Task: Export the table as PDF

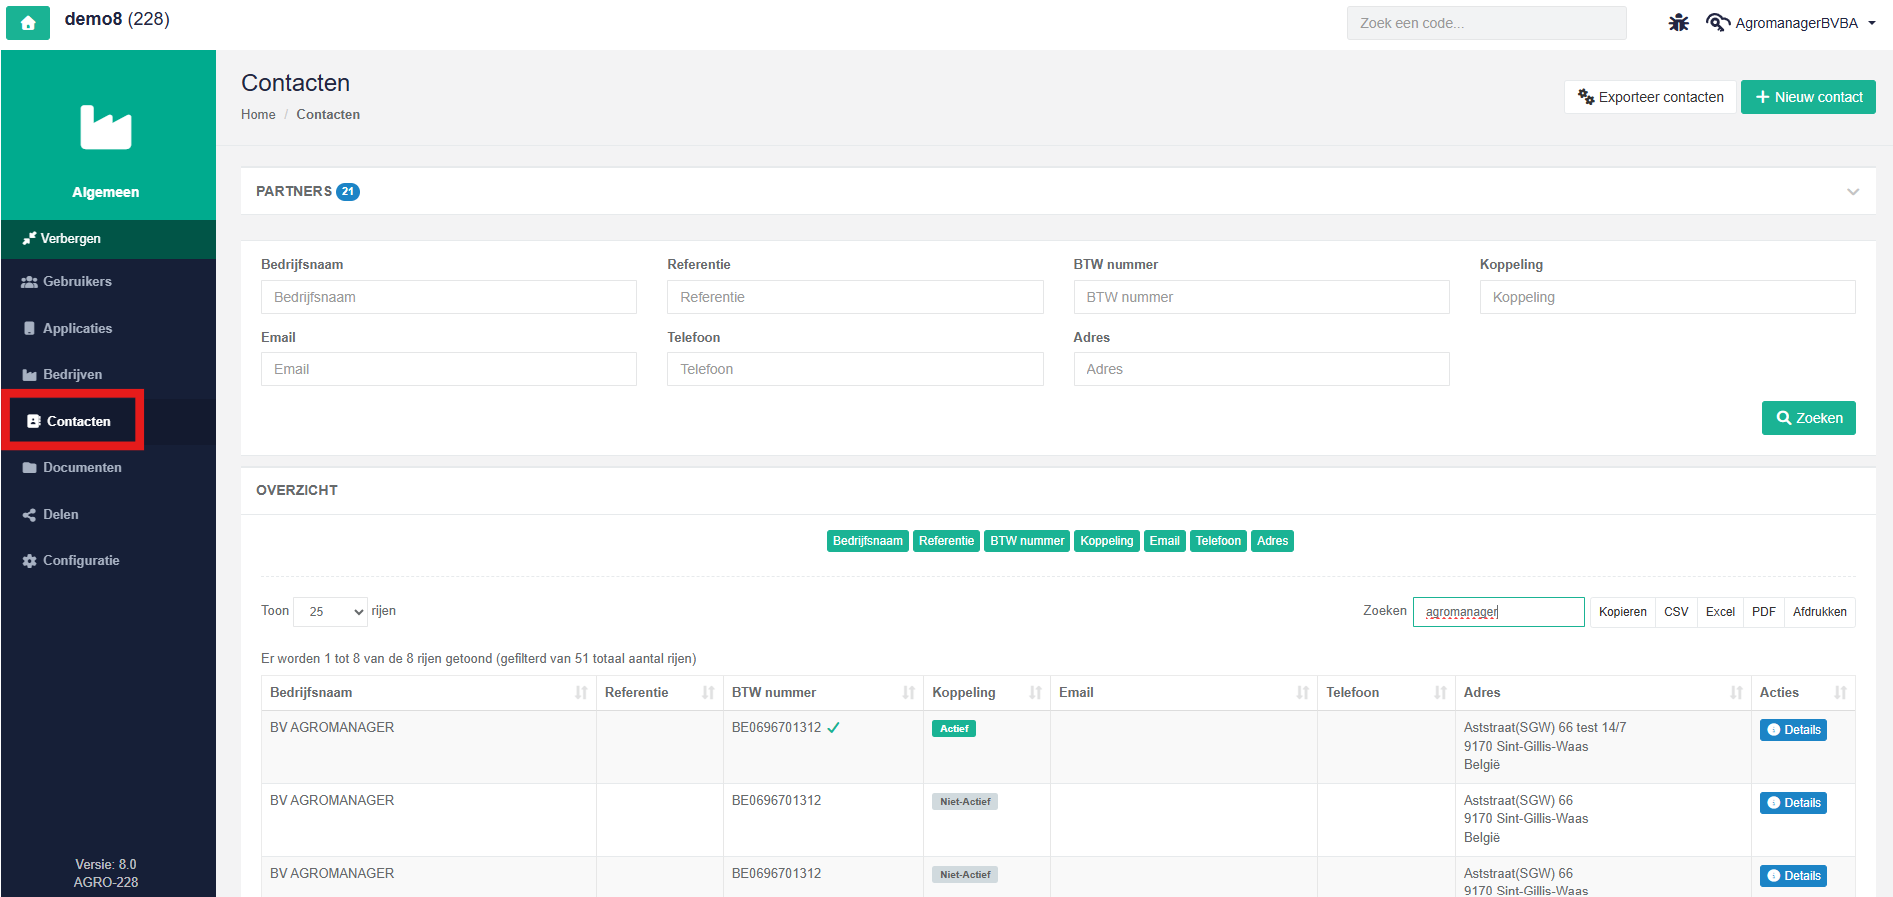Action: (x=1764, y=612)
